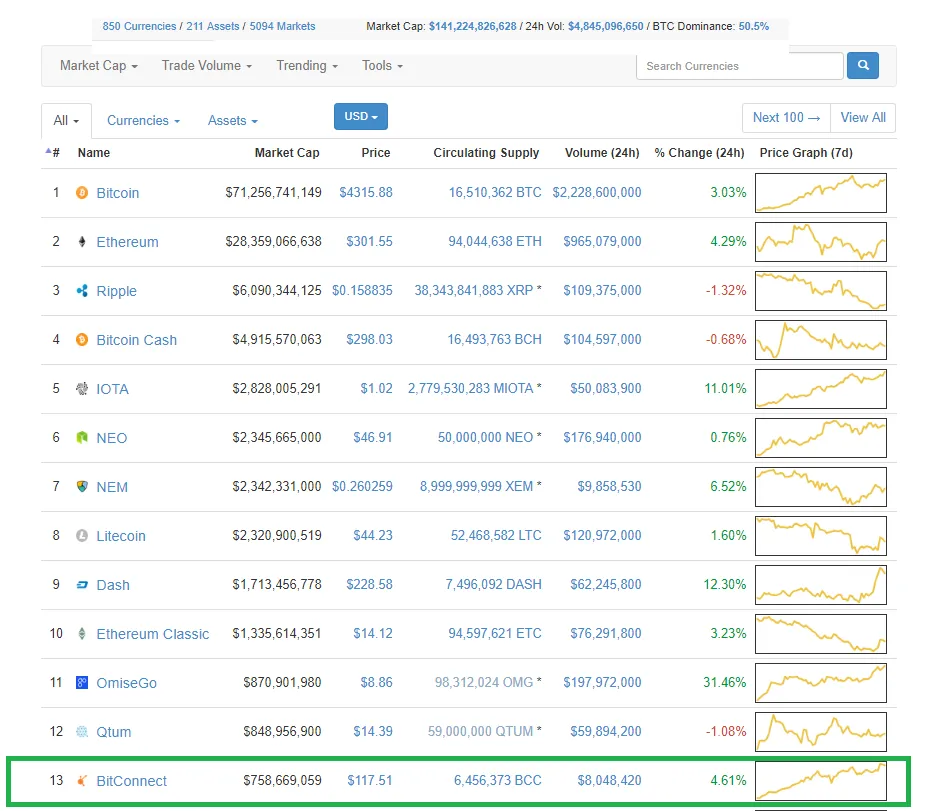929x811 pixels.
Task: Click the Qtum logo icon
Action: [82, 732]
